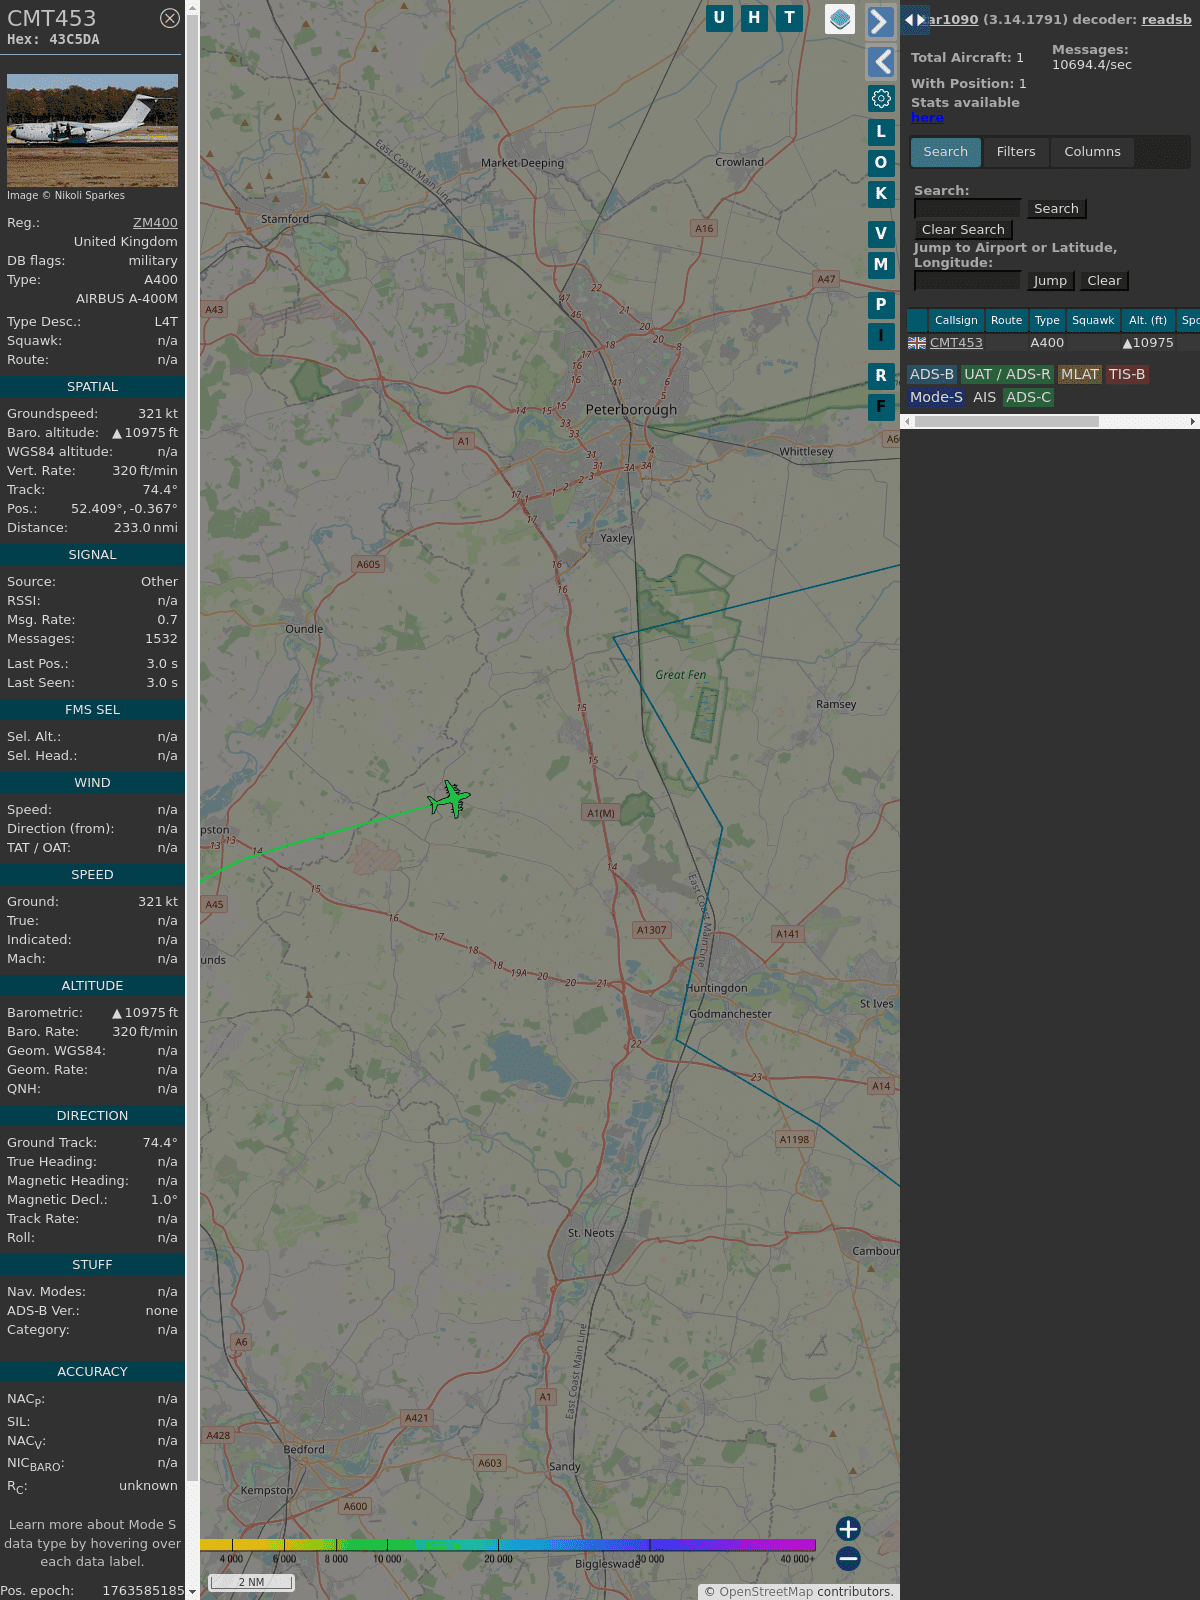Click the Clear Search button
The height and width of the screenshot is (1600, 1200).
(x=963, y=229)
